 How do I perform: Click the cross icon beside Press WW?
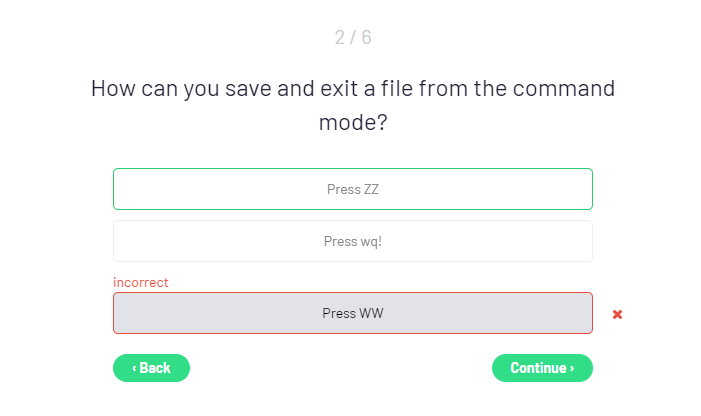coord(617,314)
